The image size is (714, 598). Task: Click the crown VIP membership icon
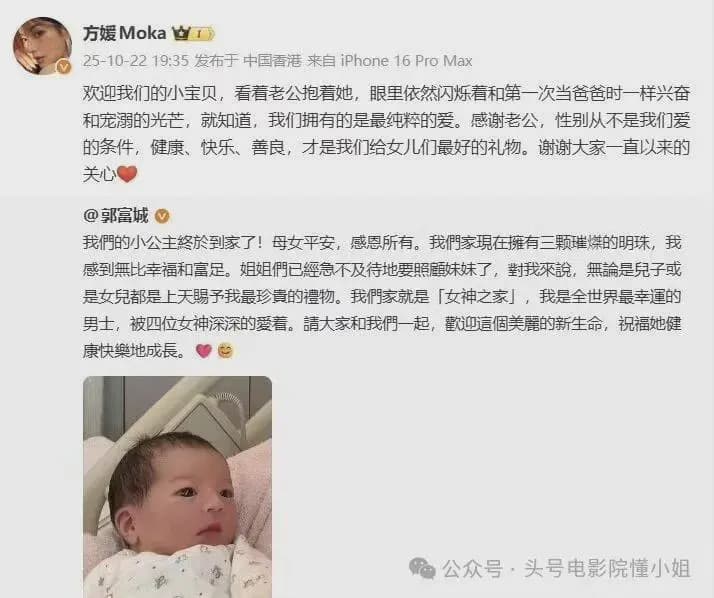click(x=180, y=34)
